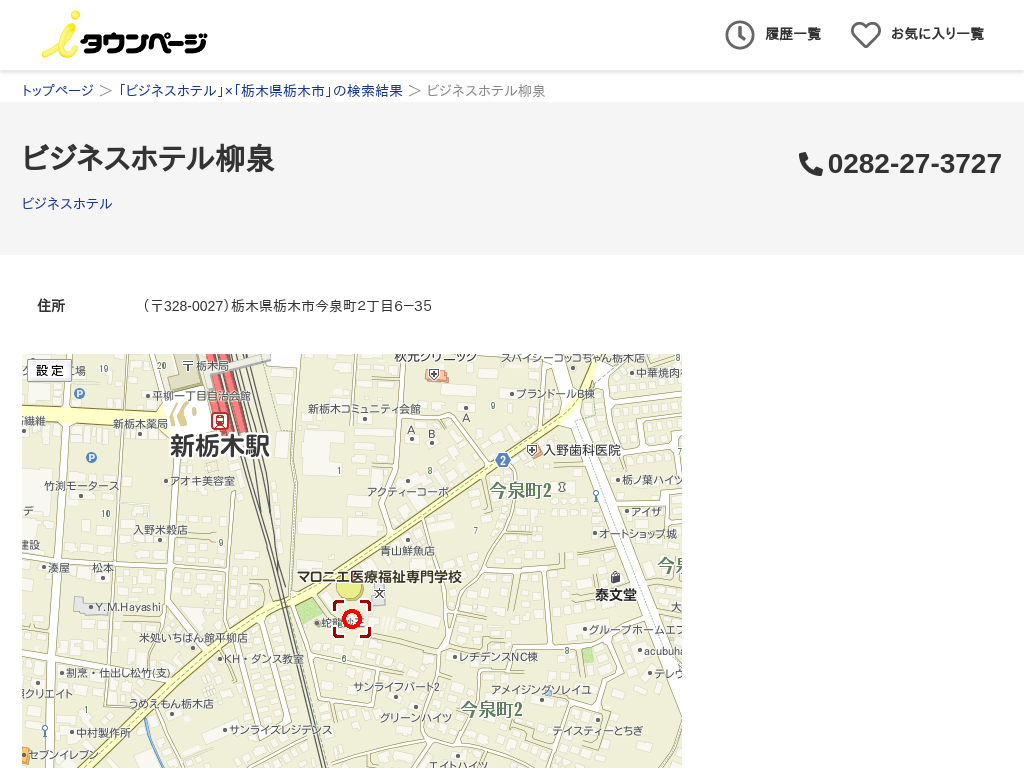Open 履歴一覧 text link
Viewport: 1024px width, 768px height.
pyautogui.click(x=793, y=34)
